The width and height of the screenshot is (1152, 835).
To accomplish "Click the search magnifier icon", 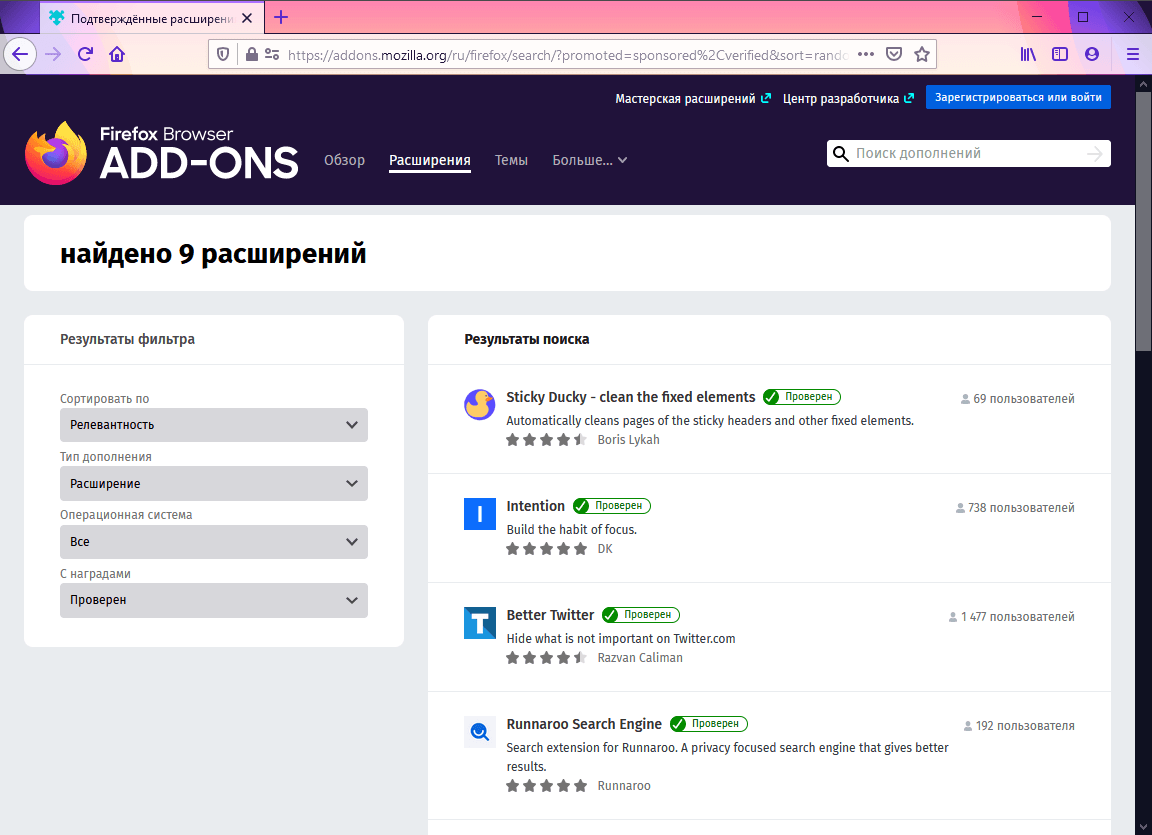I will click(x=840, y=153).
